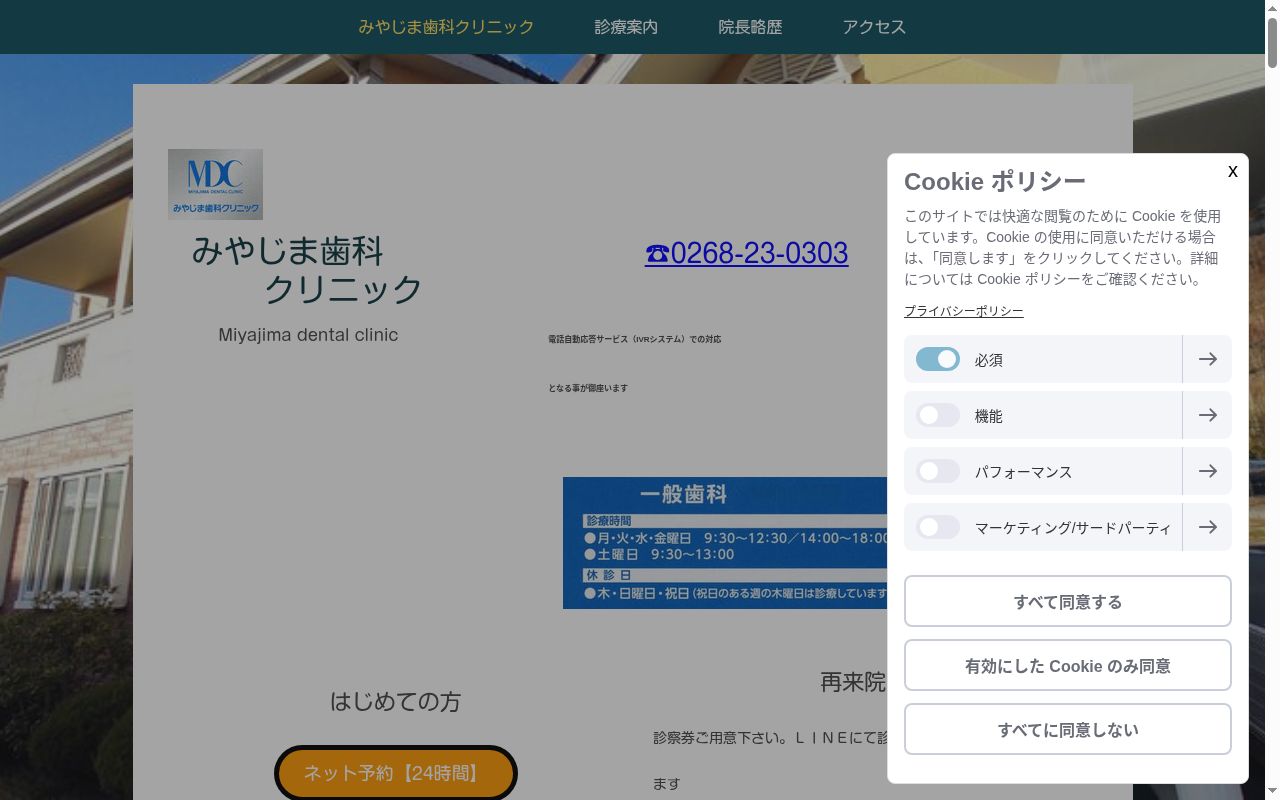Toggle the 必須 cookie switch
The width and height of the screenshot is (1280, 800).
pos(938,359)
